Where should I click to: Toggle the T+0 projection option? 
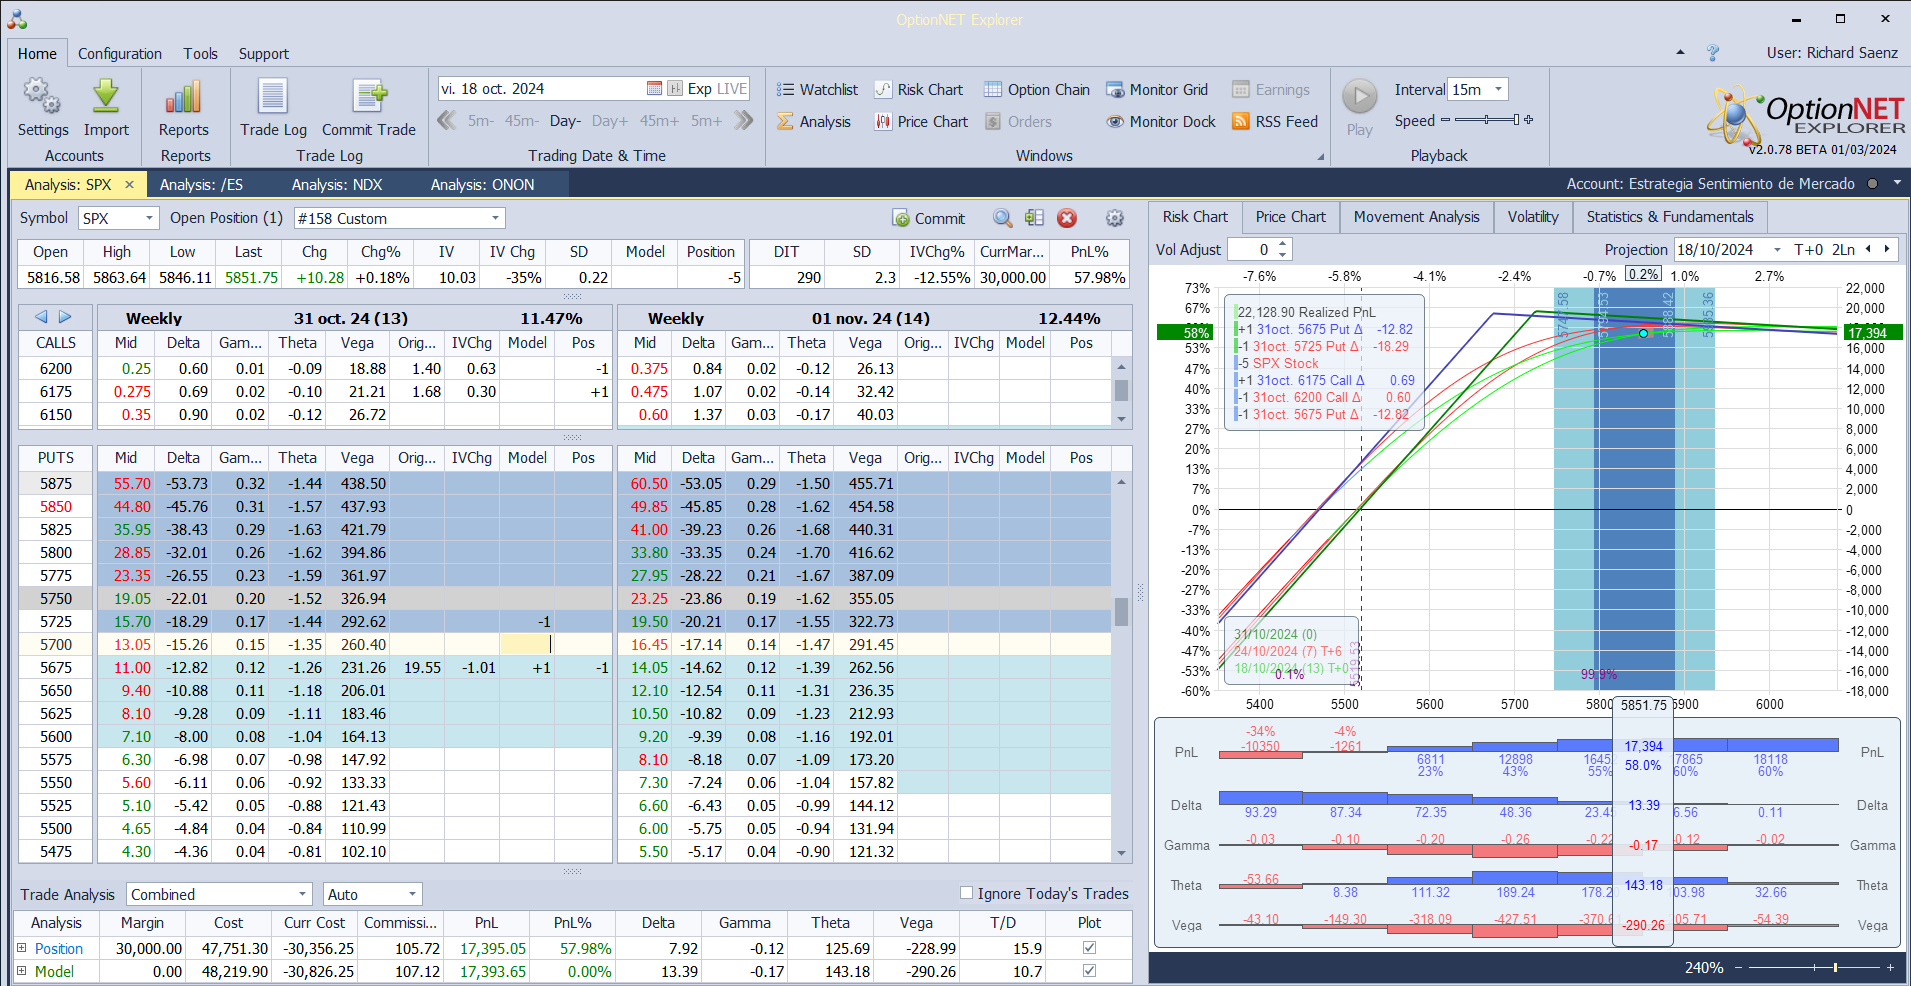point(1809,249)
